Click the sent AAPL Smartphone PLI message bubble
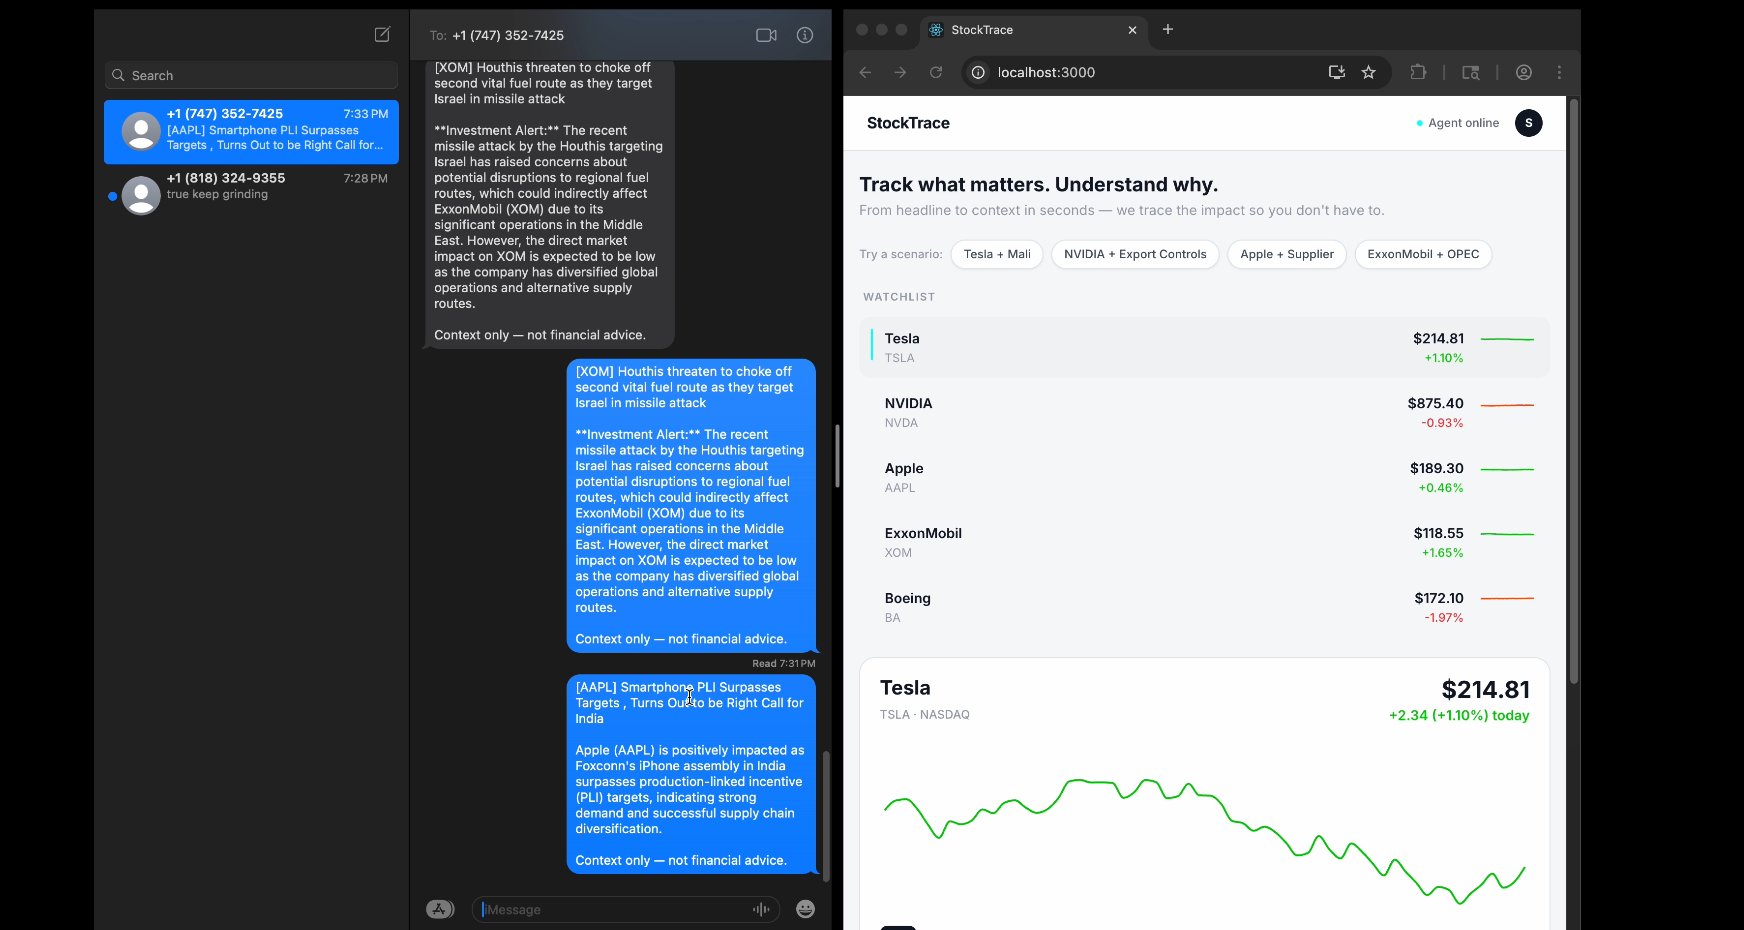Viewport: 1744px width, 930px height. 691,774
